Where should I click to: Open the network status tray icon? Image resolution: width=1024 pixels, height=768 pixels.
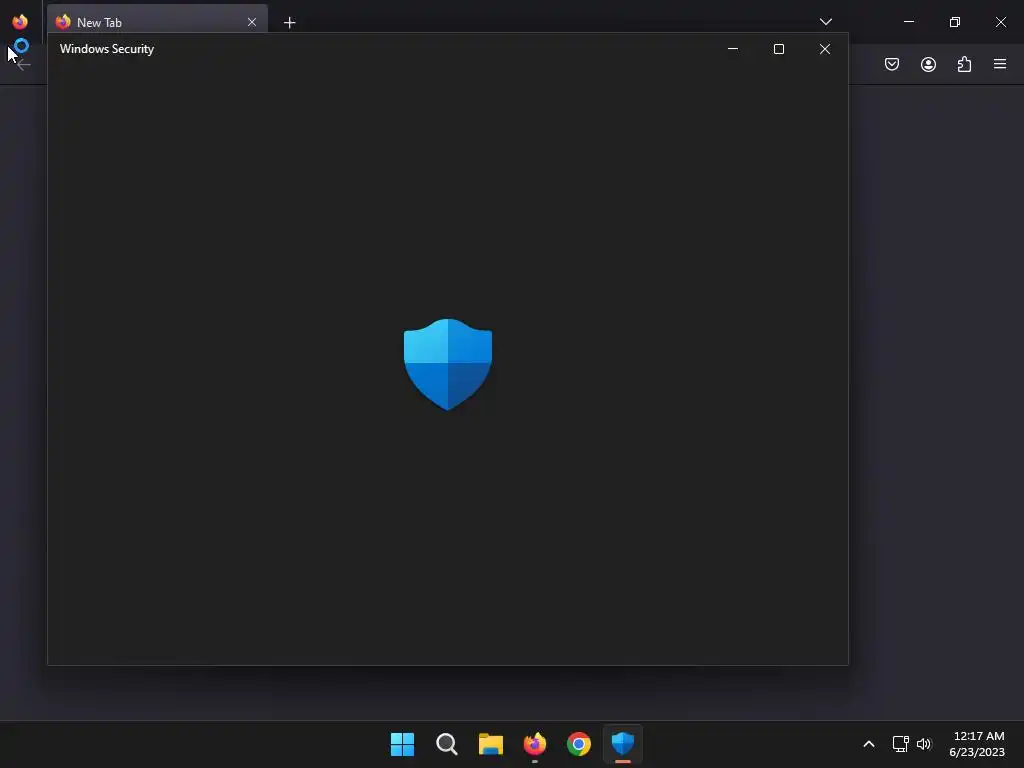point(900,744)
